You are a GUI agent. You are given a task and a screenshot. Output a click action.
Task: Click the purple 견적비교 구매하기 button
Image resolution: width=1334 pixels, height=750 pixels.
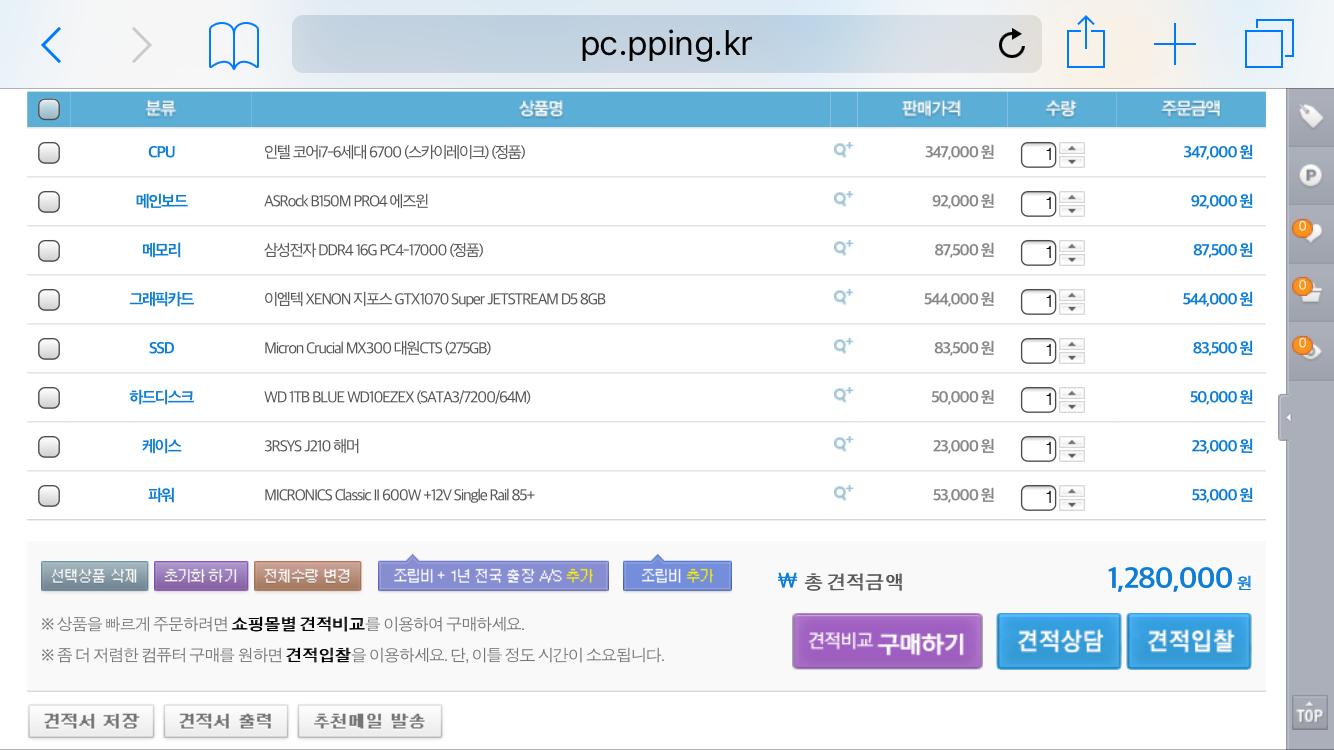click(x=887, y=641)
